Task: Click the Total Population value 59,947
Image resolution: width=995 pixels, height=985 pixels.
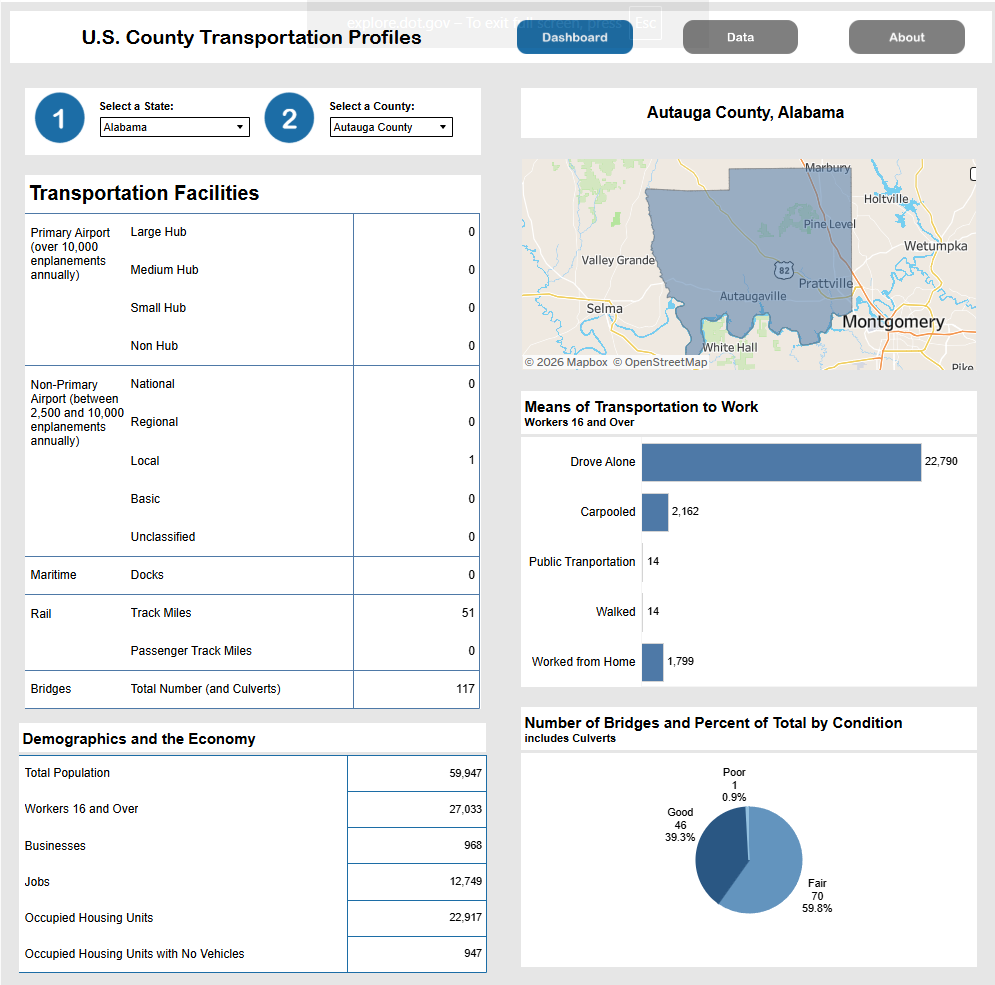Action: pyautogui.click(x=466, y=774)
